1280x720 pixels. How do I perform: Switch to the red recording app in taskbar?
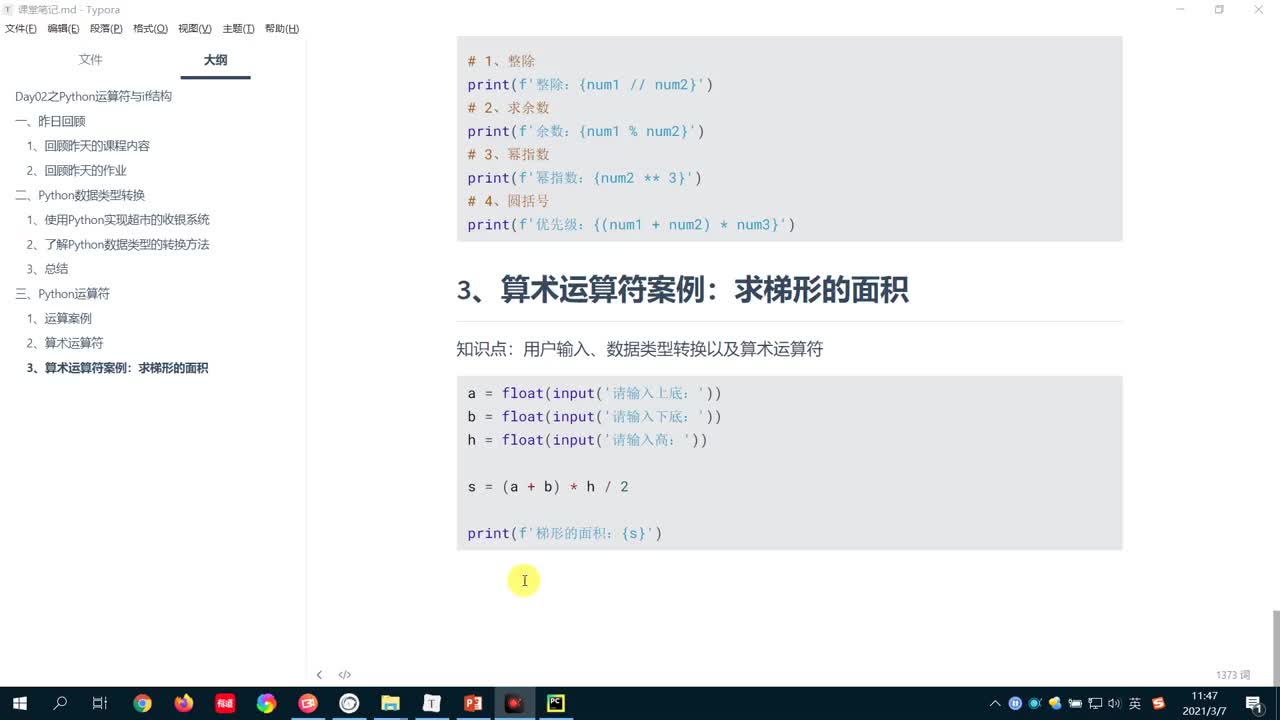pyautogui.click(x=514, y=703)
